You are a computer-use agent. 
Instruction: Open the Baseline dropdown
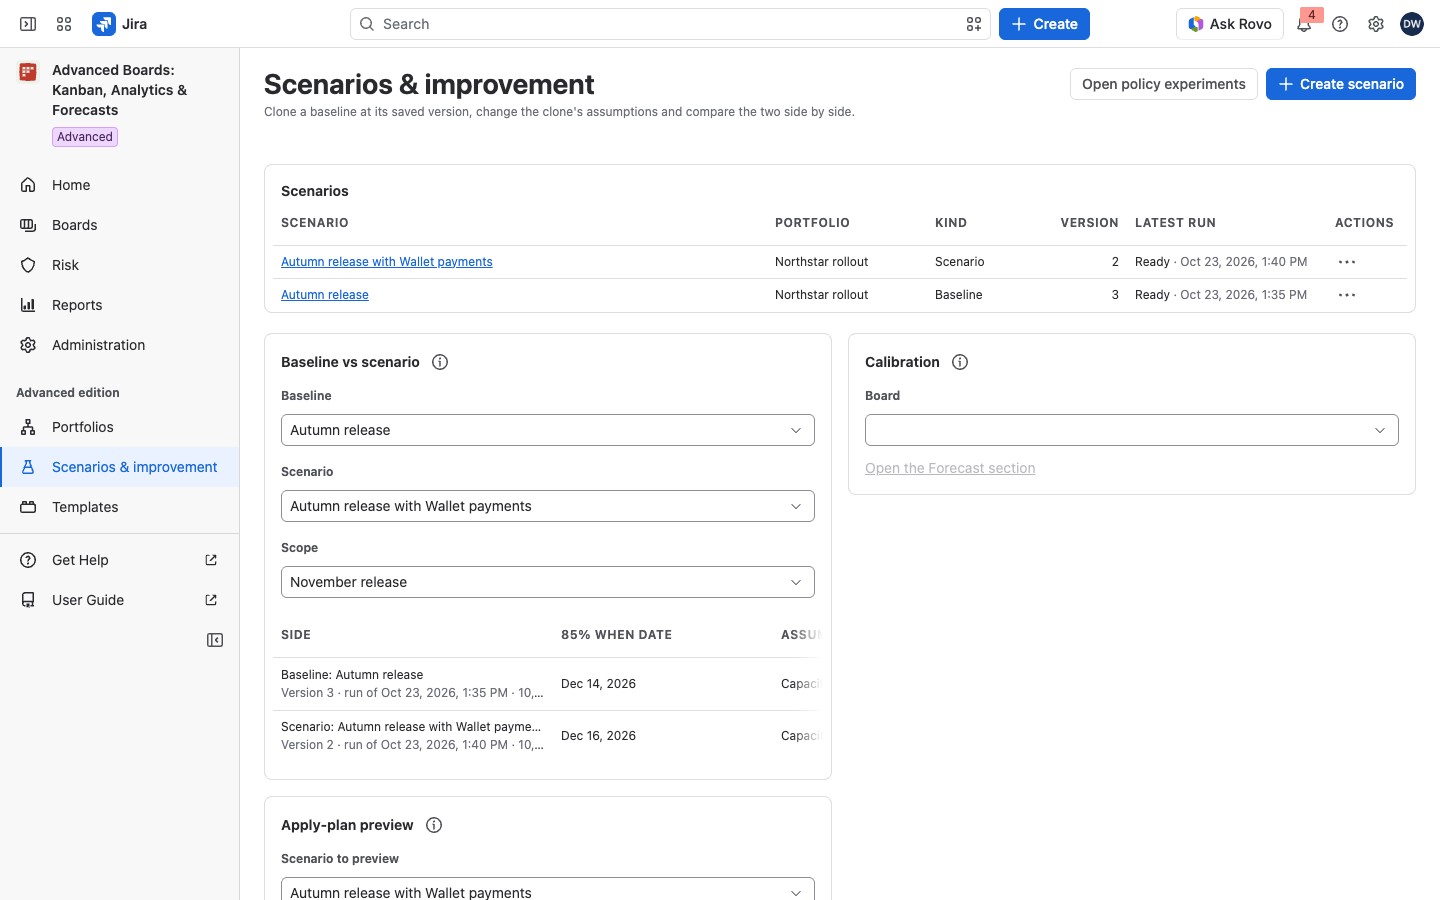(x=548, y=430)
